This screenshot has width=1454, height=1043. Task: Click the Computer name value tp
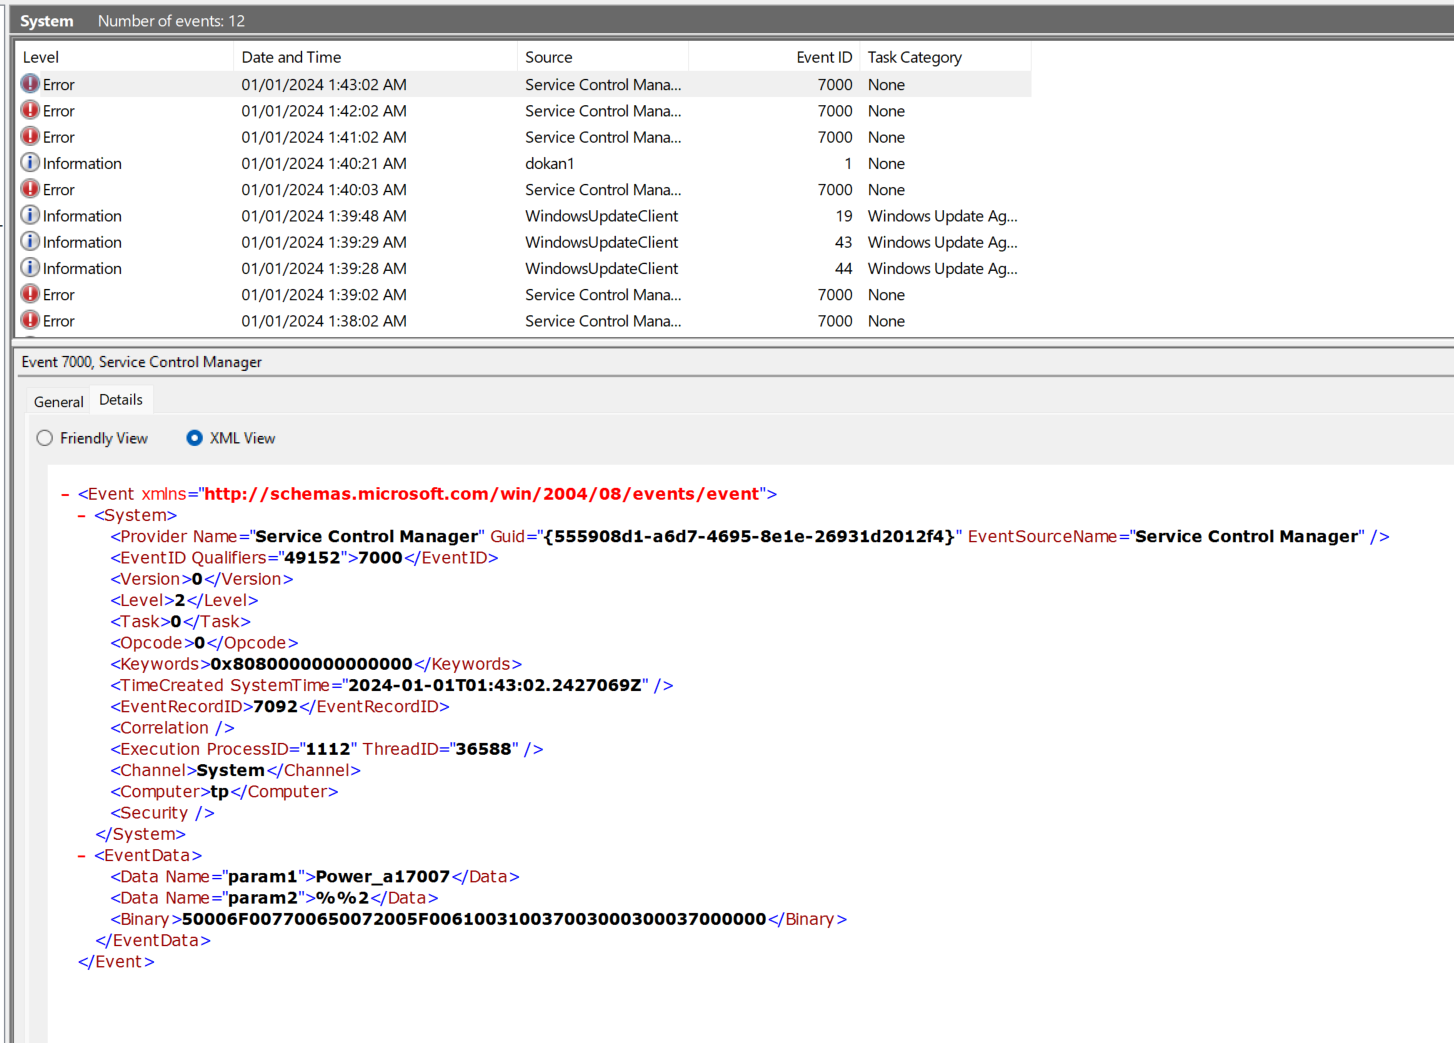(220, 792)
